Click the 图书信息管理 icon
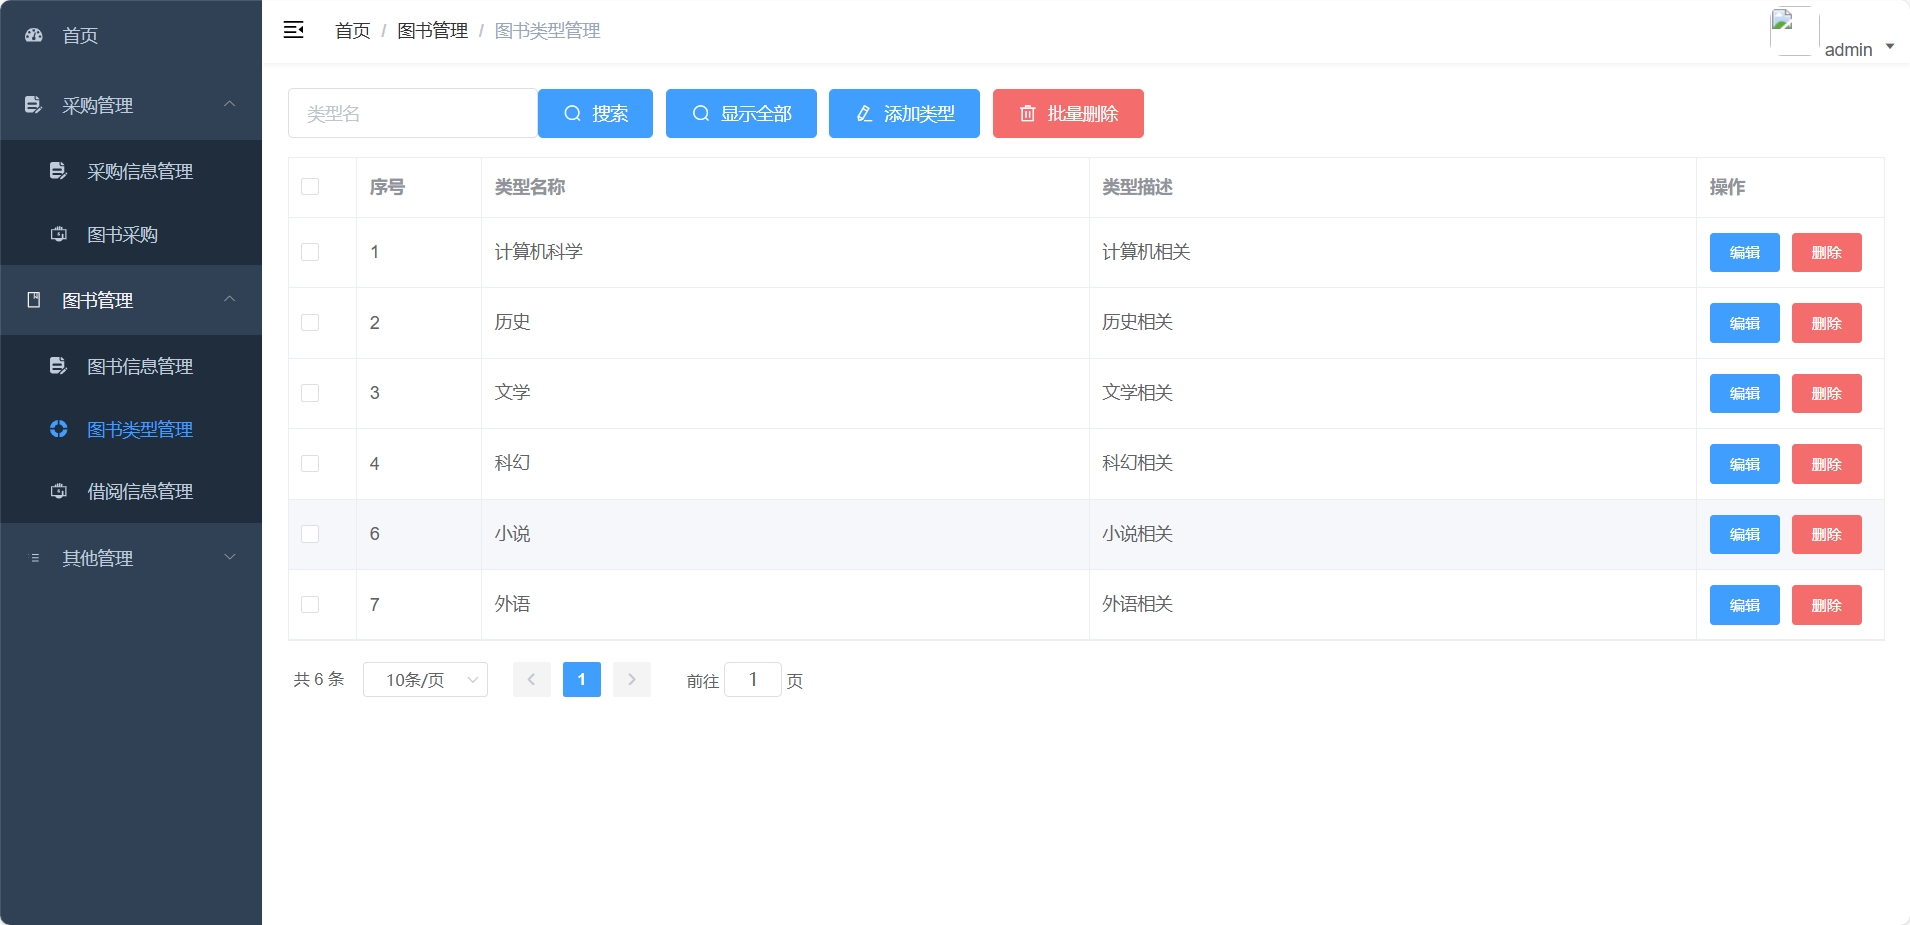The width and height of the screenshot is (1910, 925). (x=58, y=366)
